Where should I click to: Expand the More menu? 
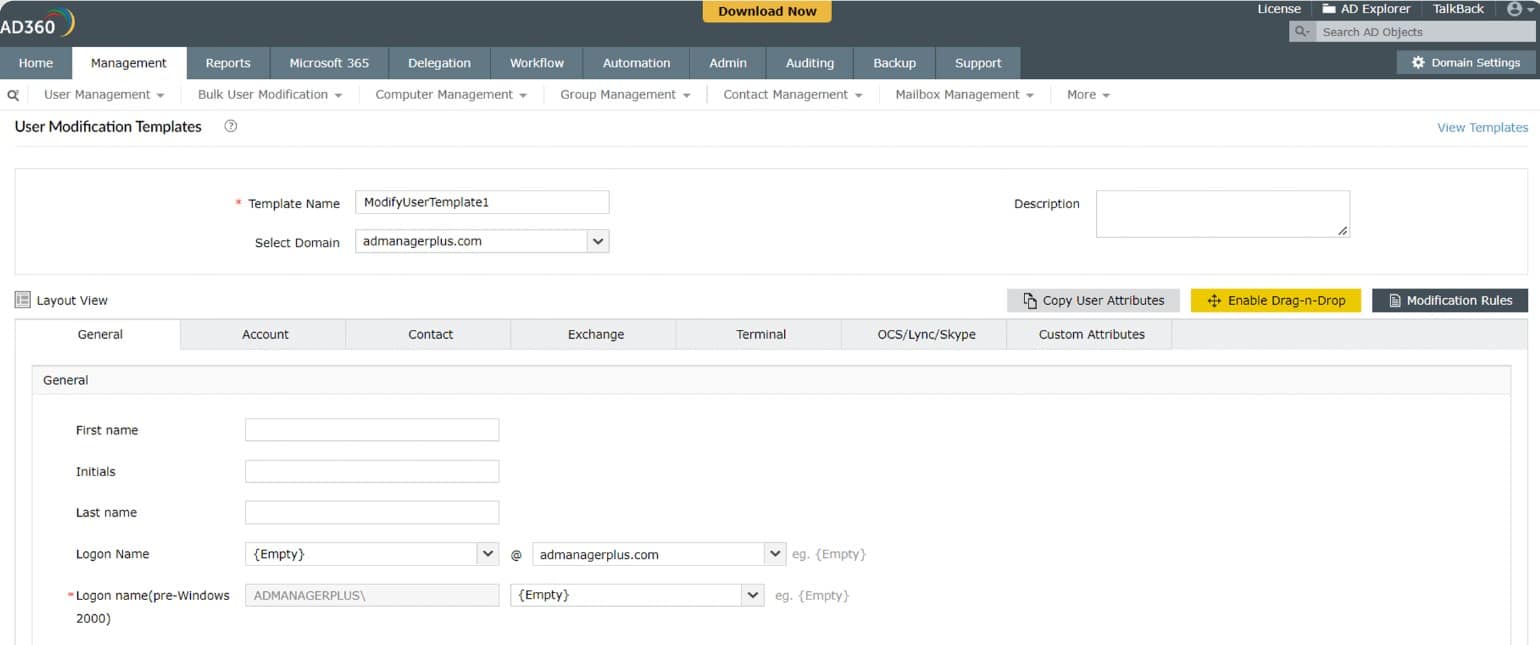(x=1088, y=94)
